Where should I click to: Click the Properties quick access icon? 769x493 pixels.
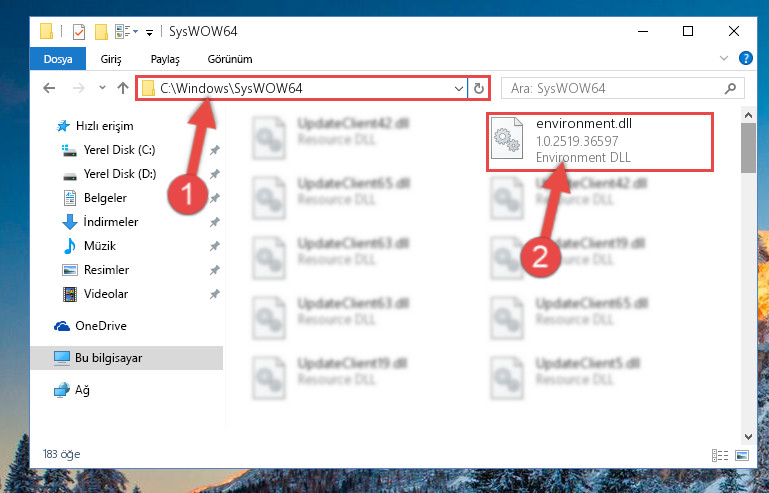tap(78, 32)
